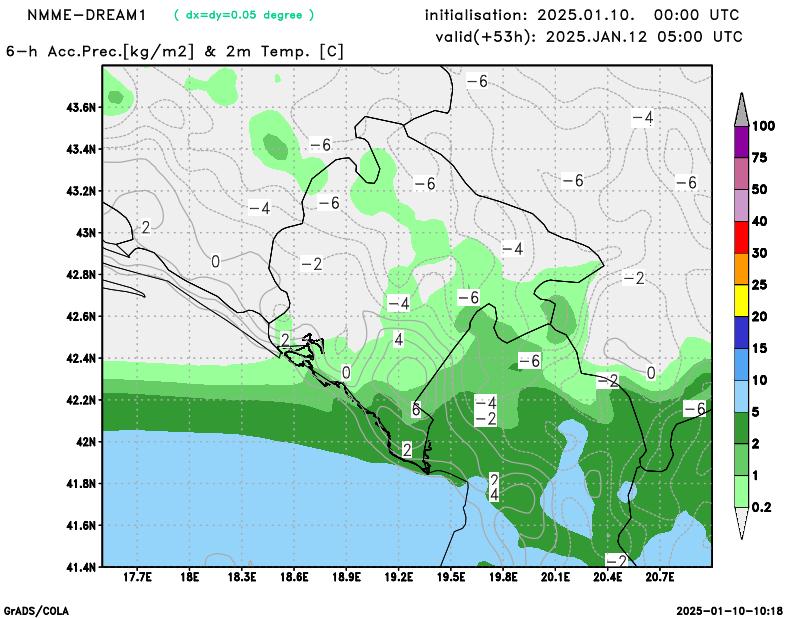
Task: Click the 19.5E longitude axis label
Action: (451, 577)
